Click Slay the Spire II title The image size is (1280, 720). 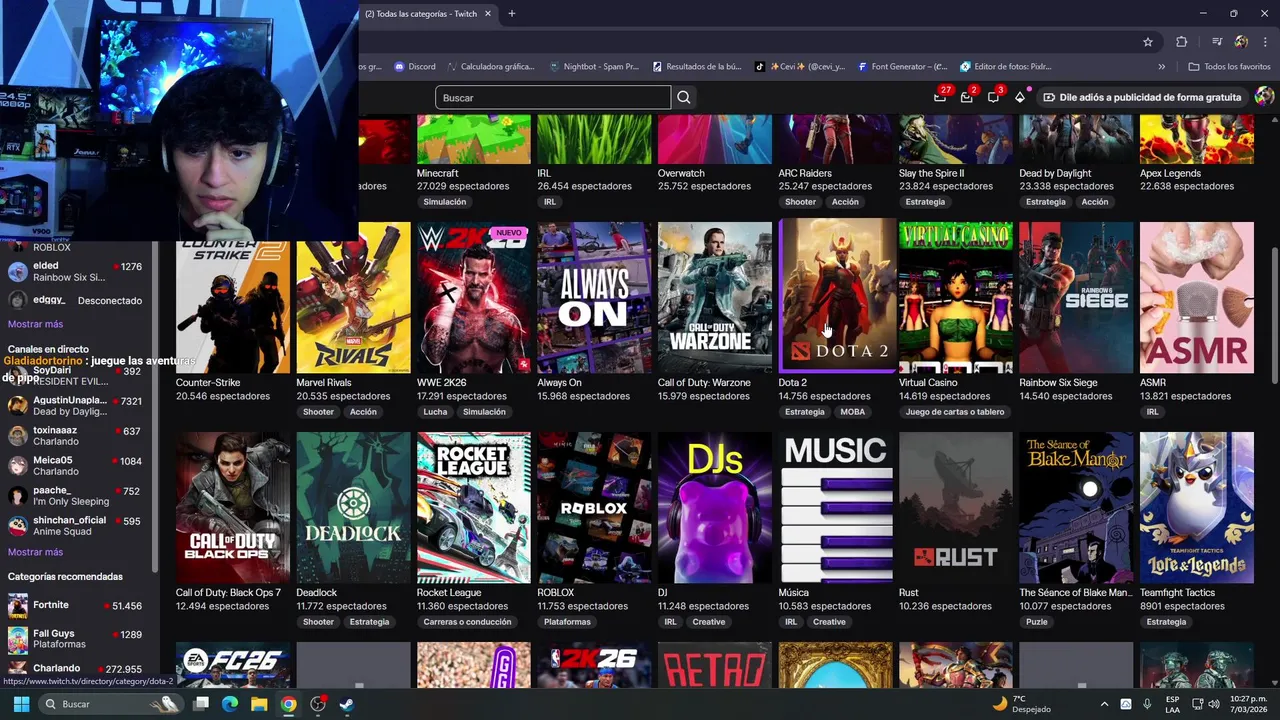click(931, 173)
